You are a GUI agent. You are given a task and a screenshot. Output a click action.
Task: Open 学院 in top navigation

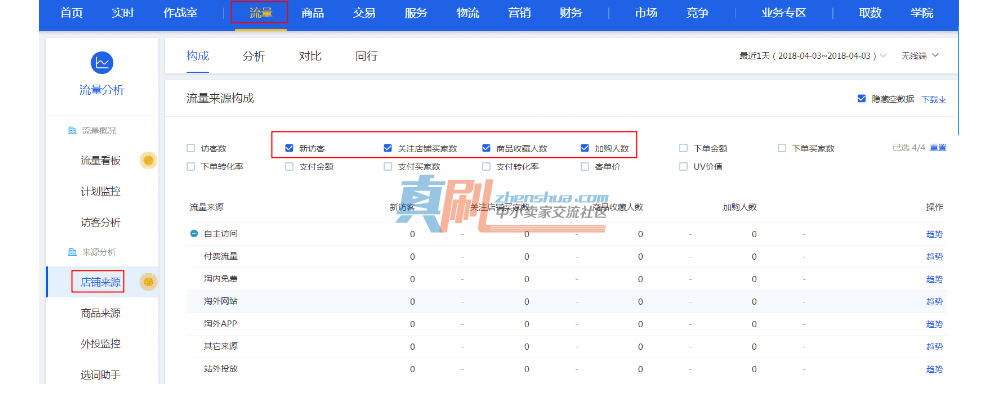[x=922, y=13]
